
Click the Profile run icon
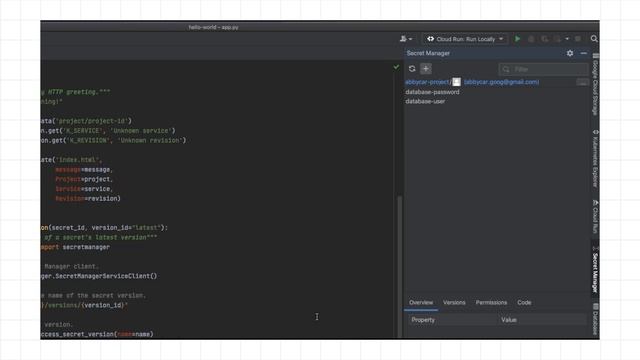coord(558,39)
